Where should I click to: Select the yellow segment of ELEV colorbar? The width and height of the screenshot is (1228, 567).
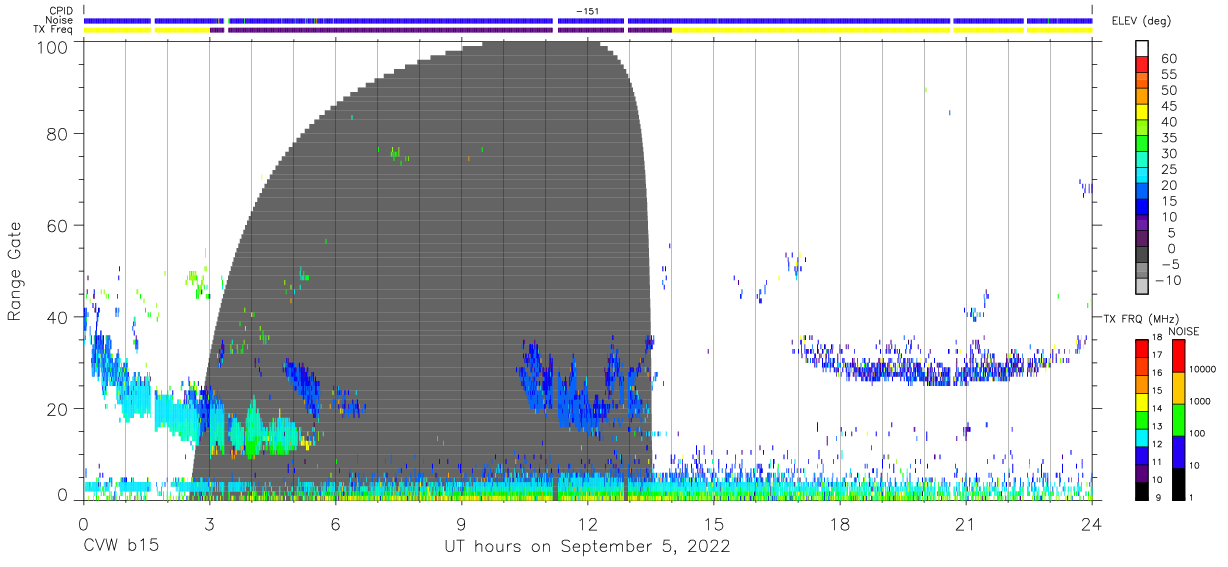[1142, 114]
